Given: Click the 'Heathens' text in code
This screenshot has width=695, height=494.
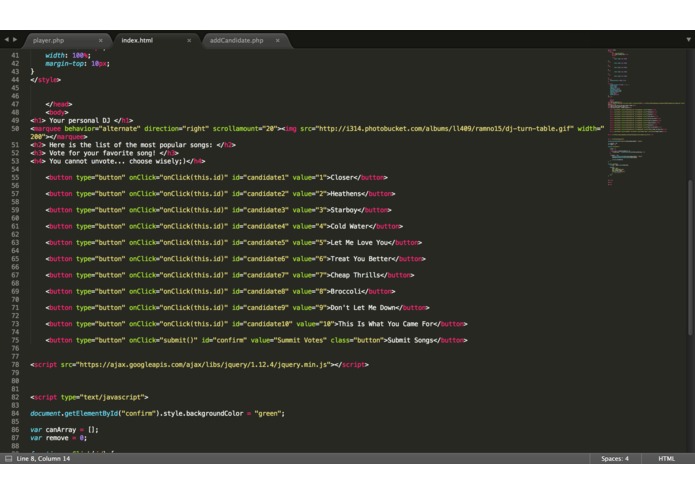Looking at the screenshot, I should [x=346, y=194].
